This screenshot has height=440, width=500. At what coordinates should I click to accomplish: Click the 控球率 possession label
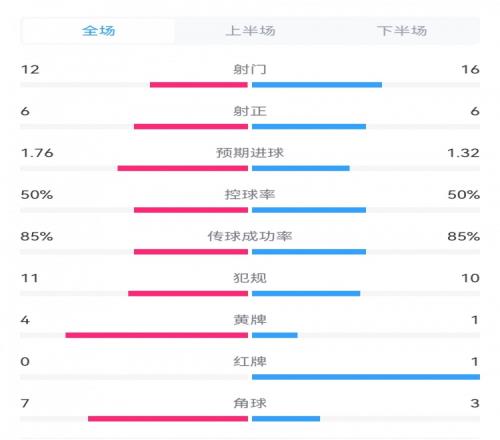pos(250,194)
